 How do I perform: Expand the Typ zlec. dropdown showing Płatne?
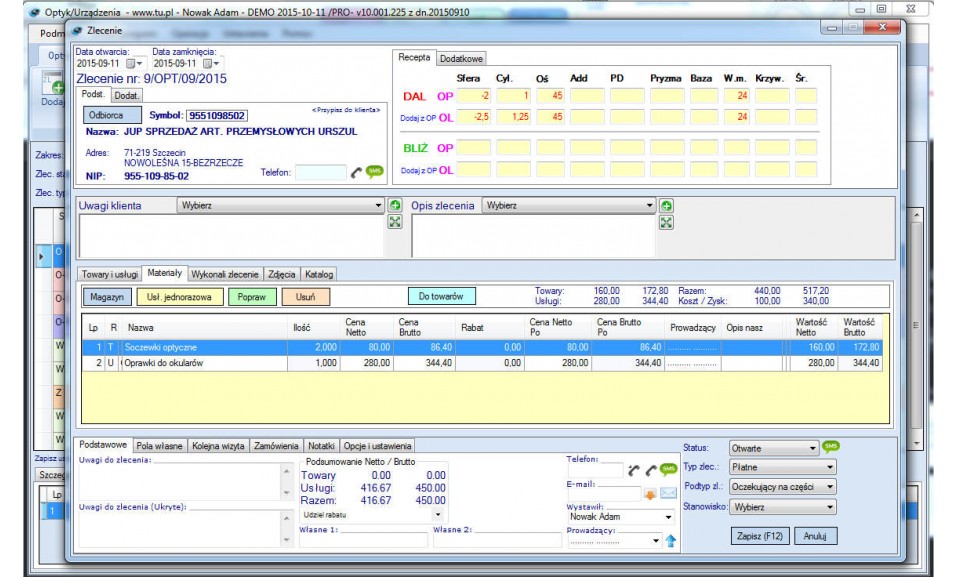coord(782,467)
